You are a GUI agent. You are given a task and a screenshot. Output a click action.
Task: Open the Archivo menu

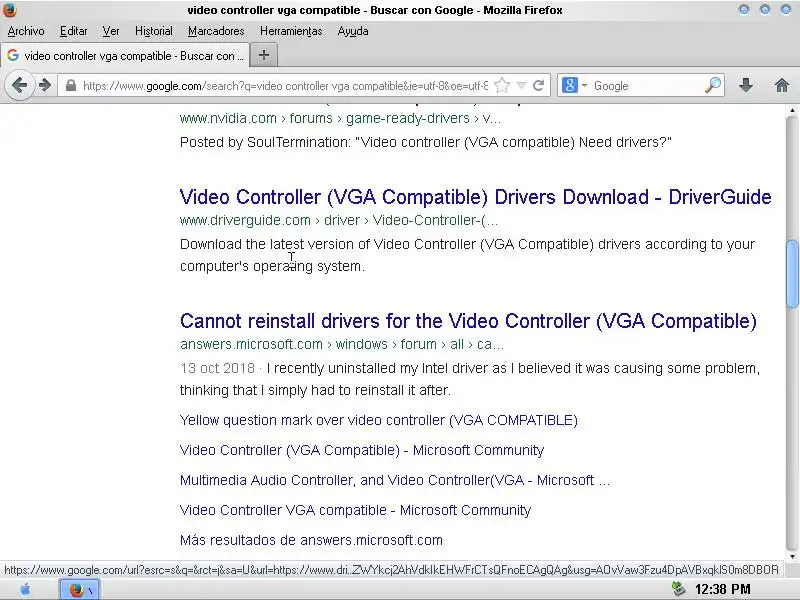[26, 31]
